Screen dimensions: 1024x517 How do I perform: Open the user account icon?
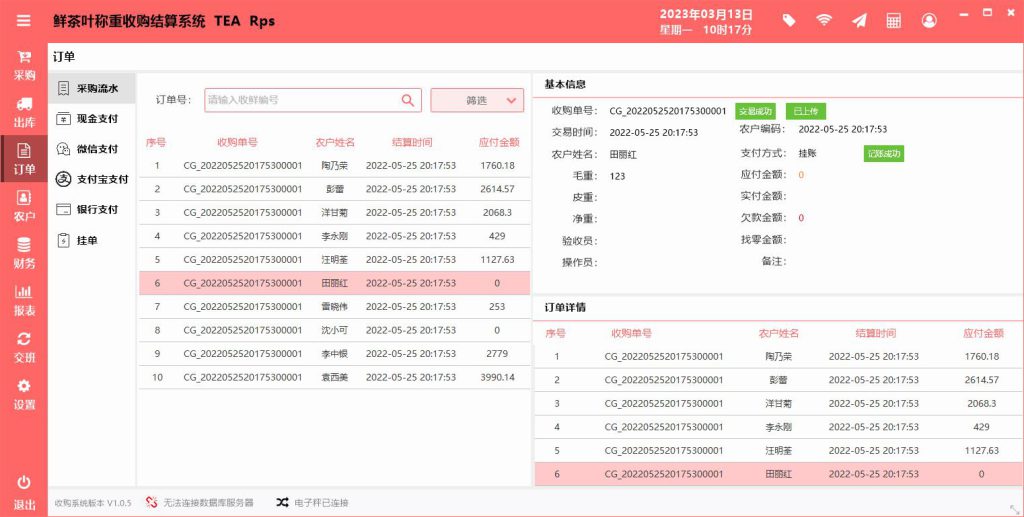pyautogui.click(x=929, y=20)
